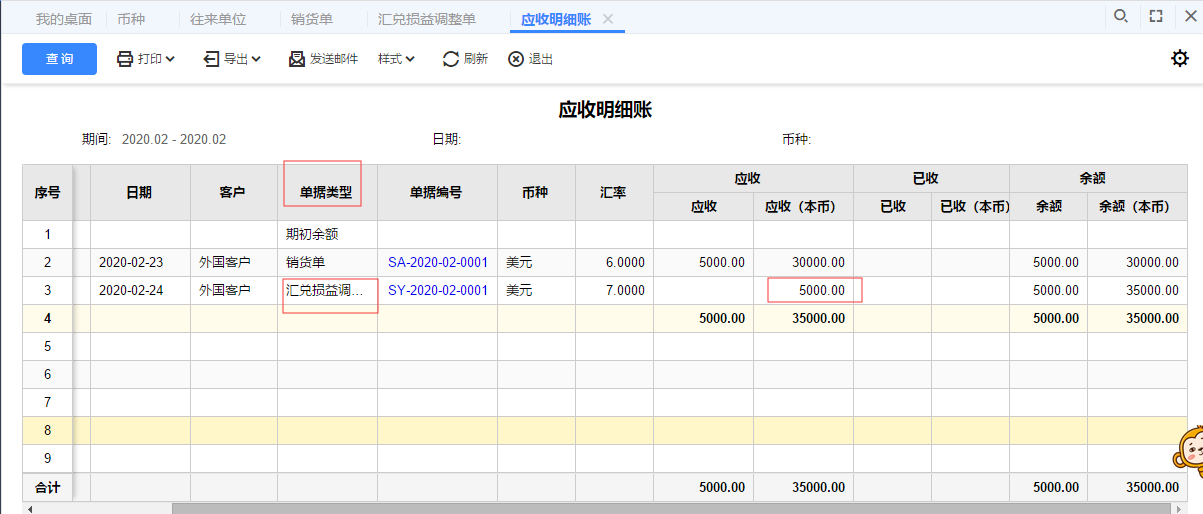Click the 单据类型 column header
Image resolution: width=1203 pixels, height=514 pixels.
tap(326, 192)
